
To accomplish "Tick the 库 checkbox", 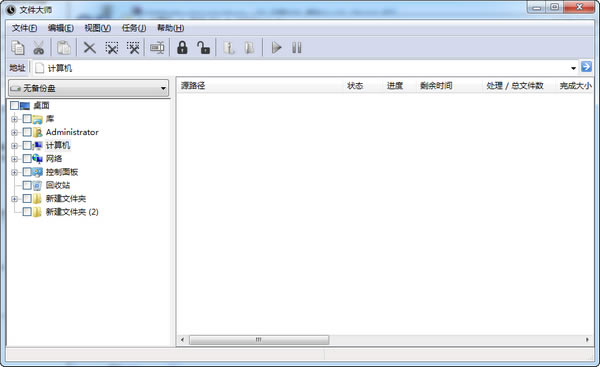I will coord(27,119).
